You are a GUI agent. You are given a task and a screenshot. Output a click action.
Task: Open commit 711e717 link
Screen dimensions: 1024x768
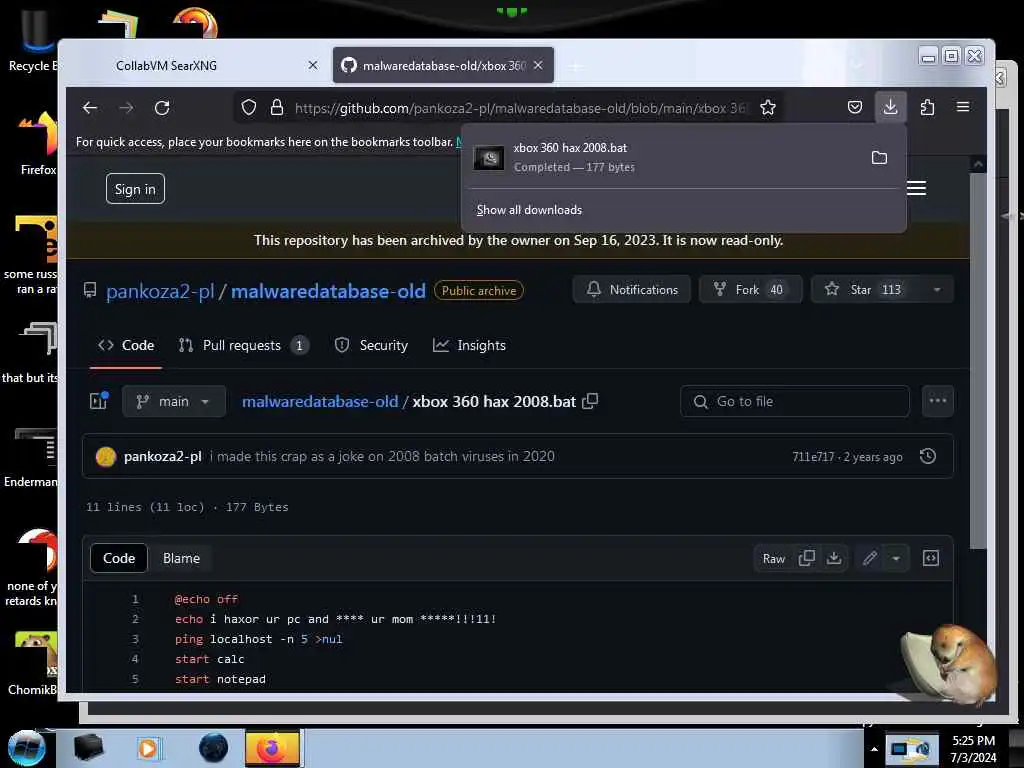tap(813, 456)
